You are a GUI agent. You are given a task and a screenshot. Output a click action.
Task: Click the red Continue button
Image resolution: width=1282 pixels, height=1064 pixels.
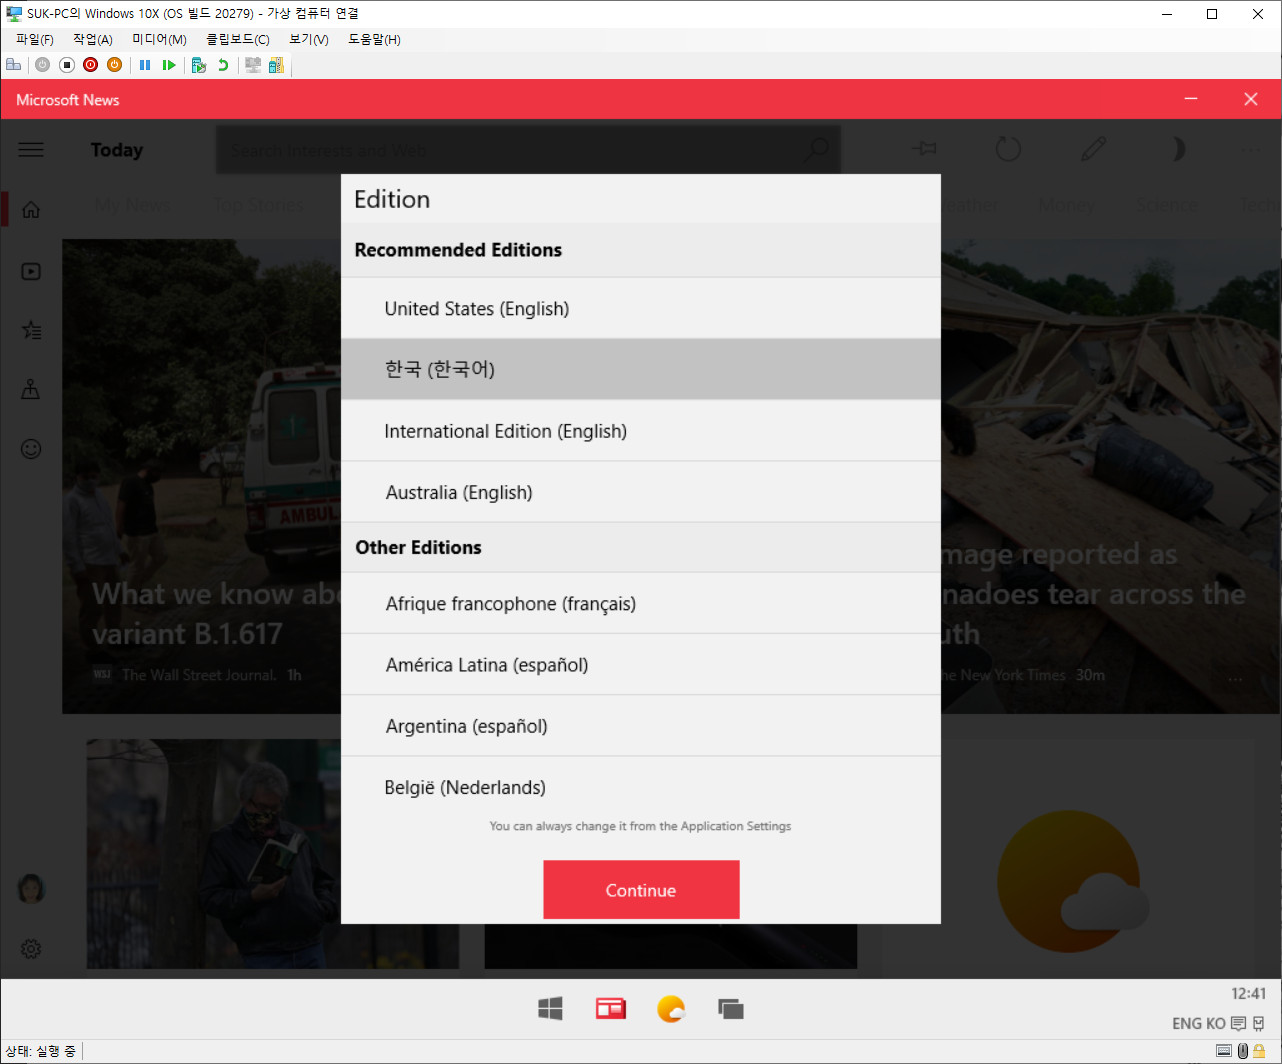pos(641,889)
